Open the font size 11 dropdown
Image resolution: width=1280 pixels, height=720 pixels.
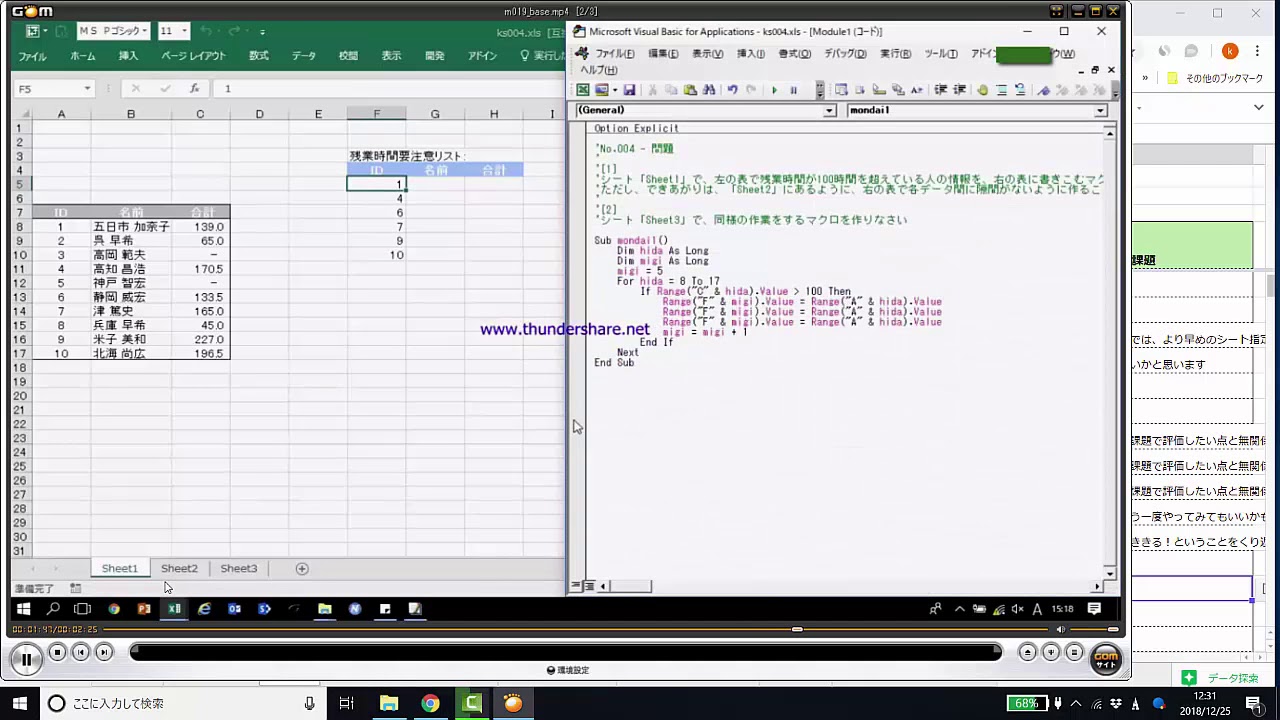coord(184,31)
